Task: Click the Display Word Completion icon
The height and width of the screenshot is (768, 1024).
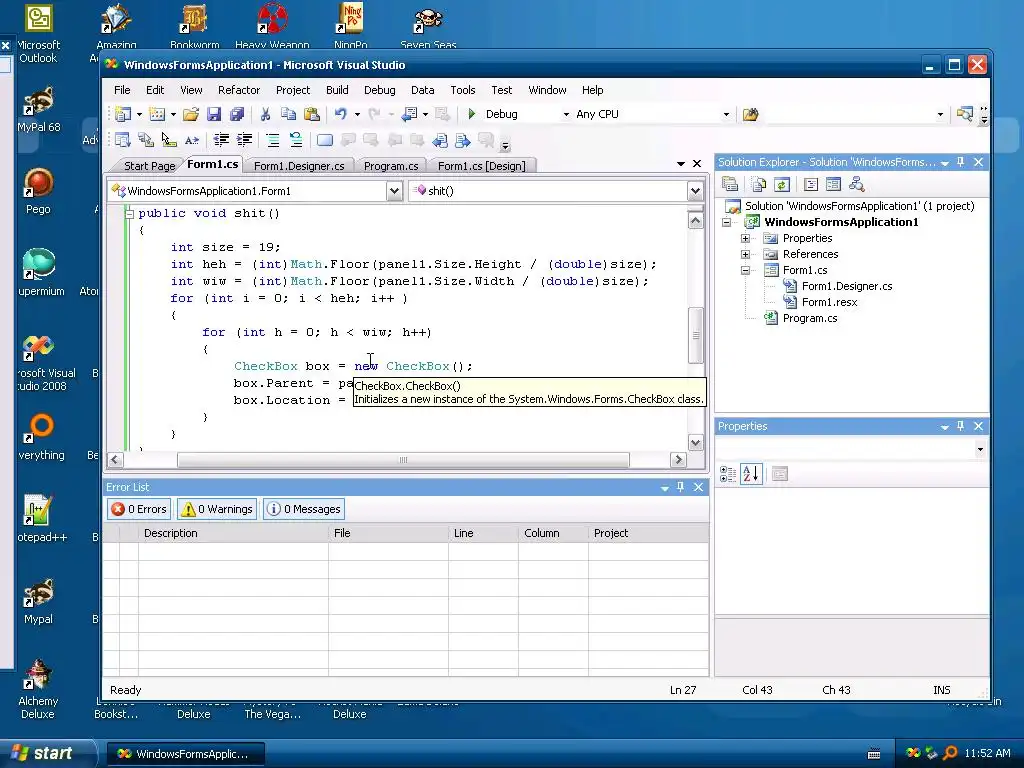Action: point(192,140)
